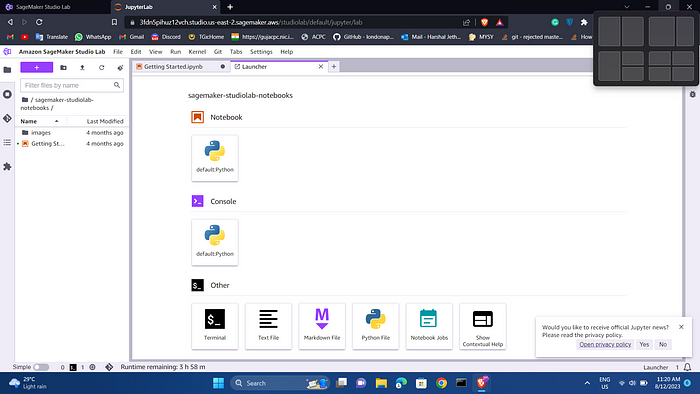Click No on the Jupyter news prompt
Image resolution: width=700 pixels, height=394 pixels.
663,344
